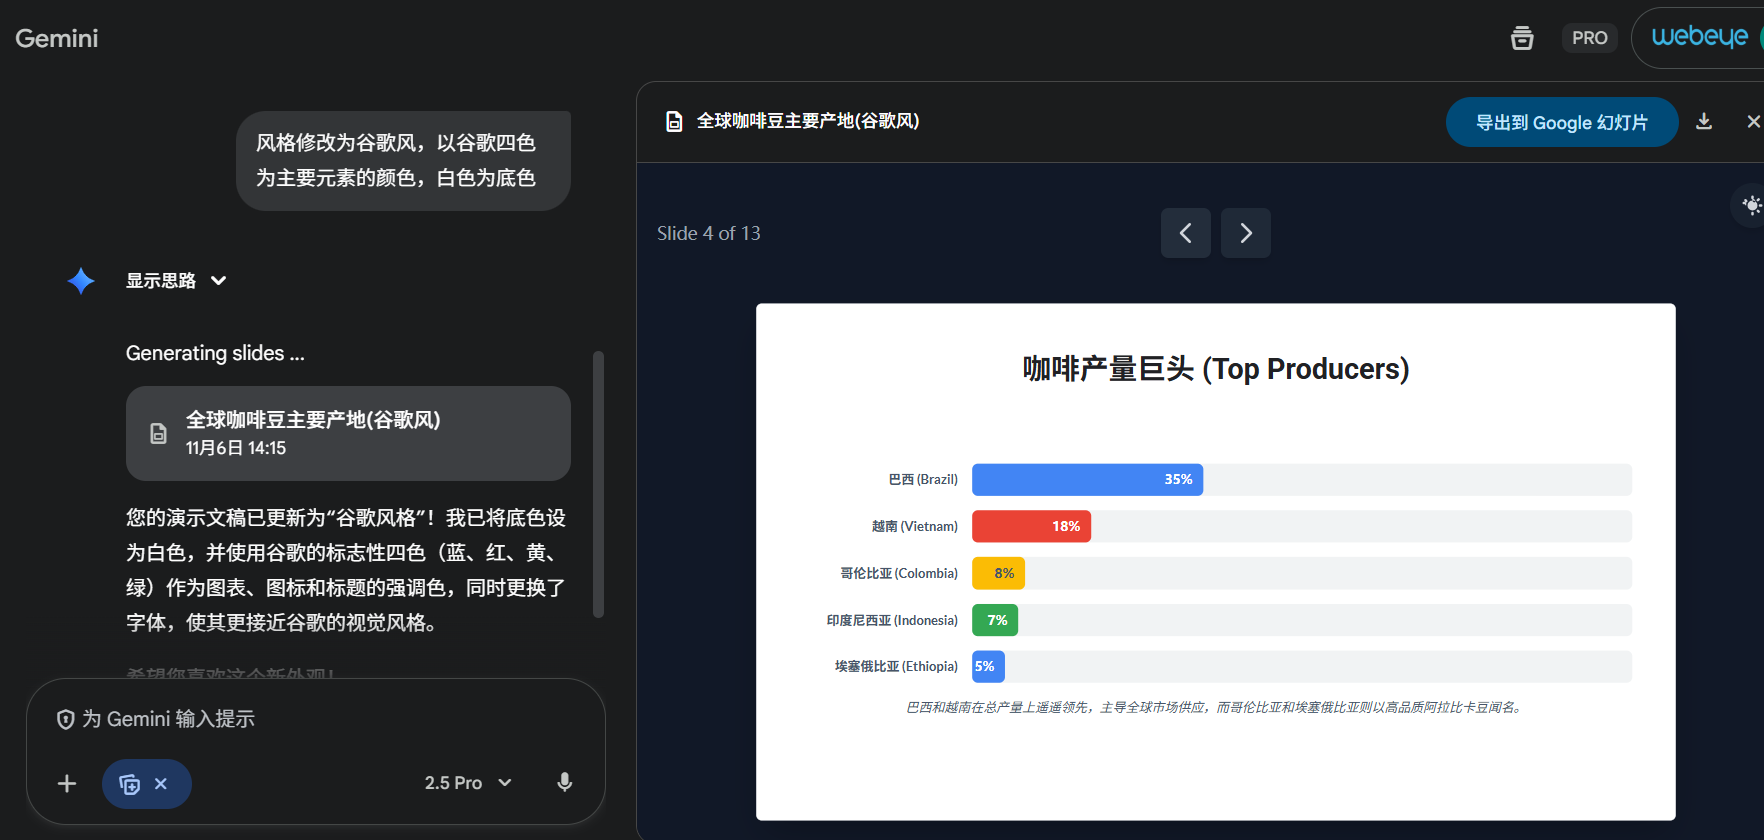
Task: Click the red Vietnam 18% bar
Action: tap(1031, 526)
